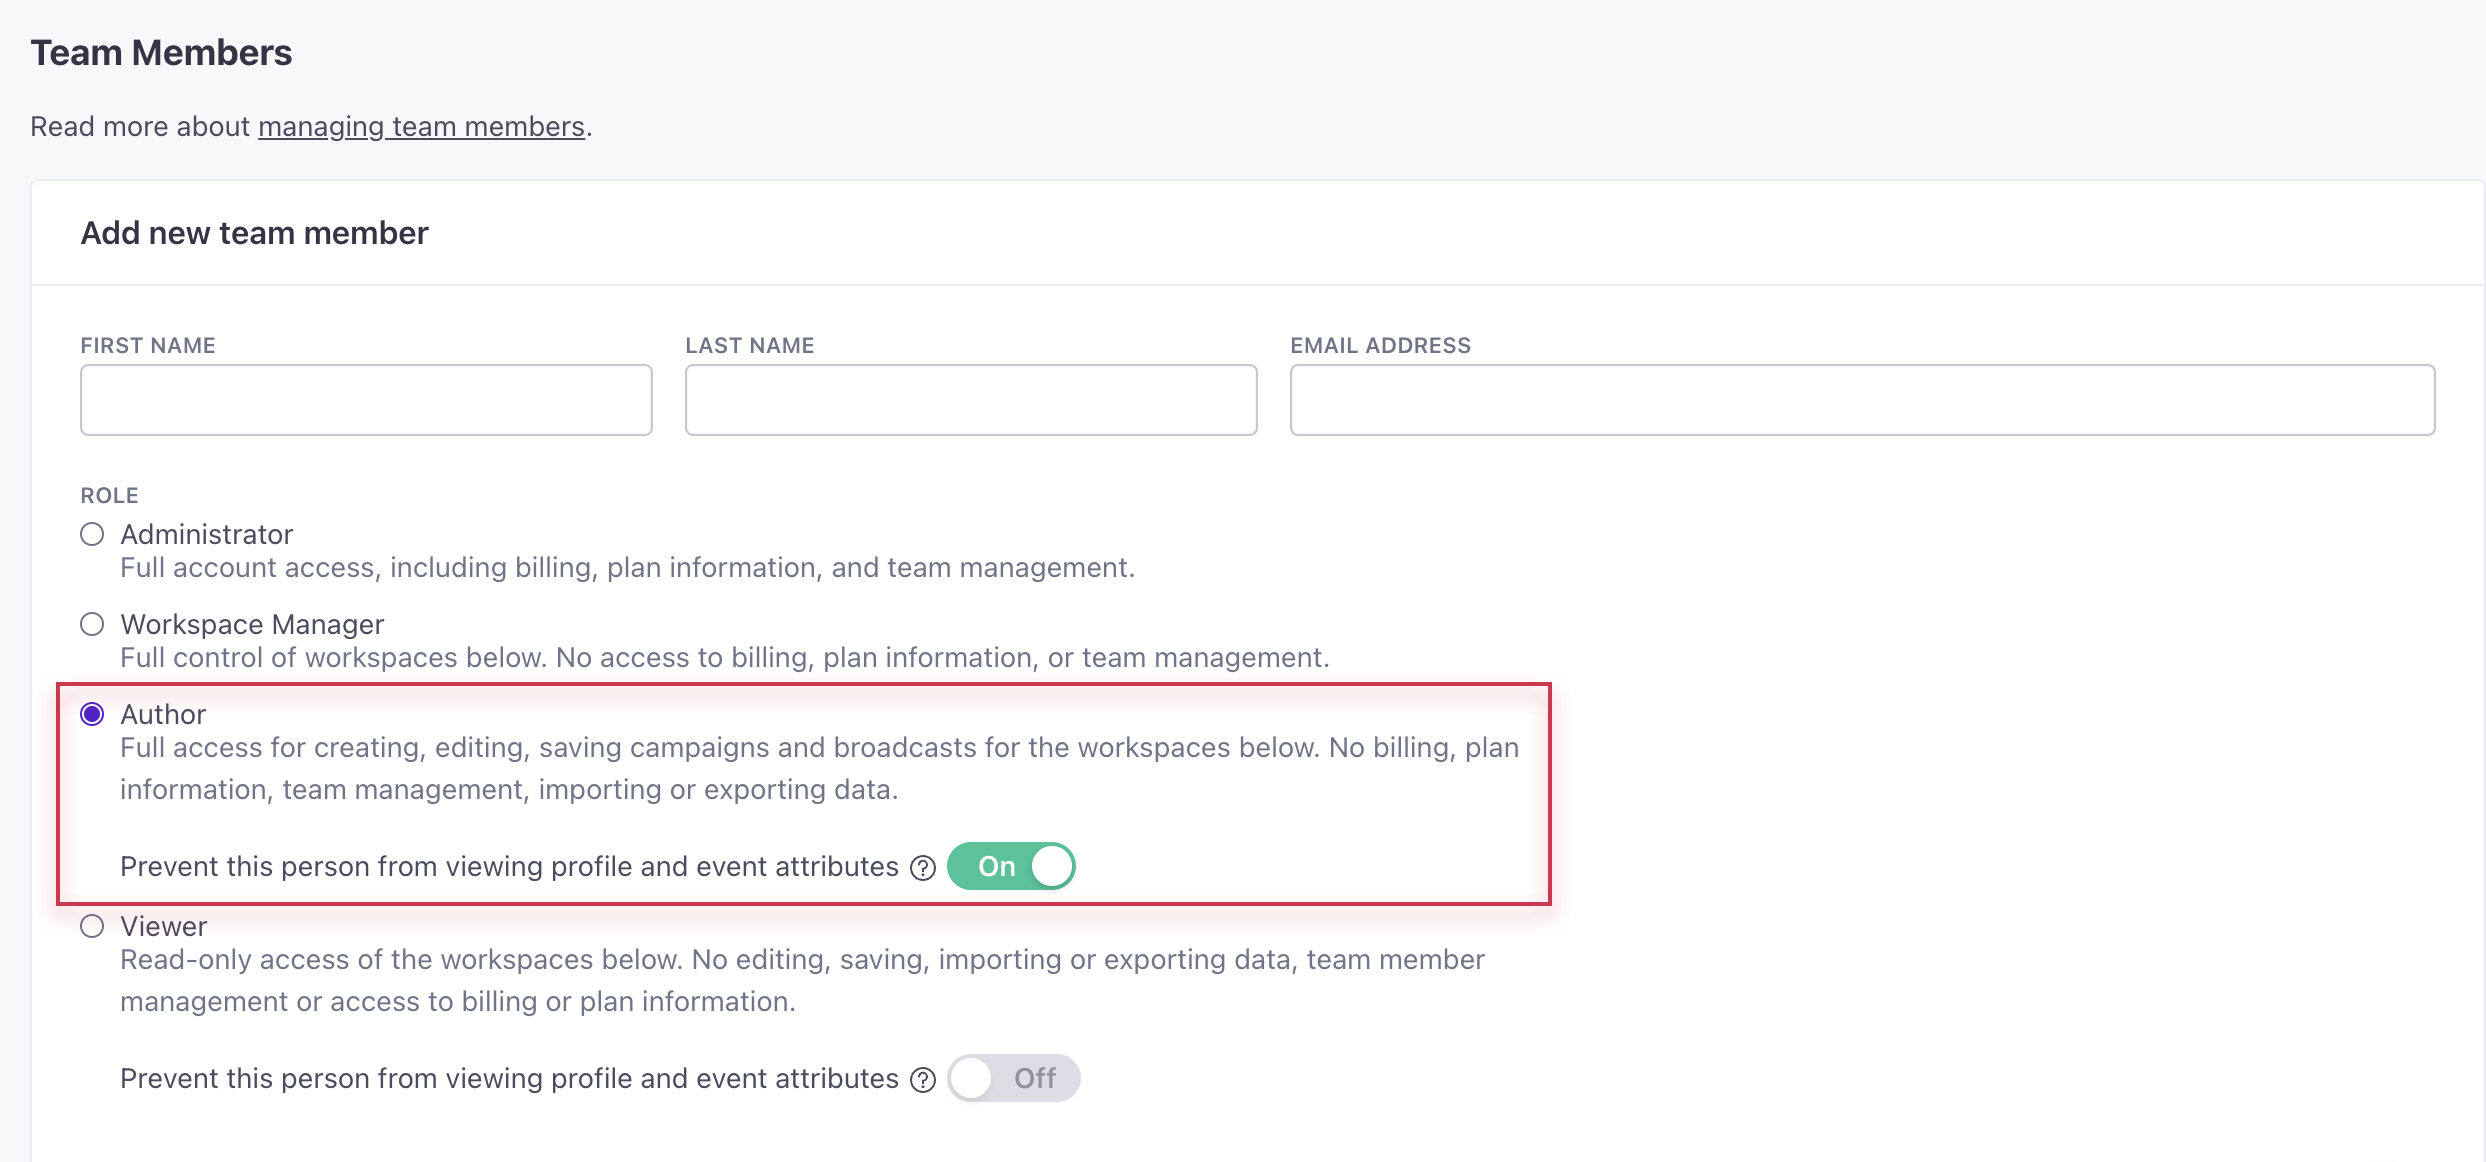Viewport: 2486px width, 1162px height.
Task: Click 'Full access for creating, editing' Author description
Action: (820, 768)
